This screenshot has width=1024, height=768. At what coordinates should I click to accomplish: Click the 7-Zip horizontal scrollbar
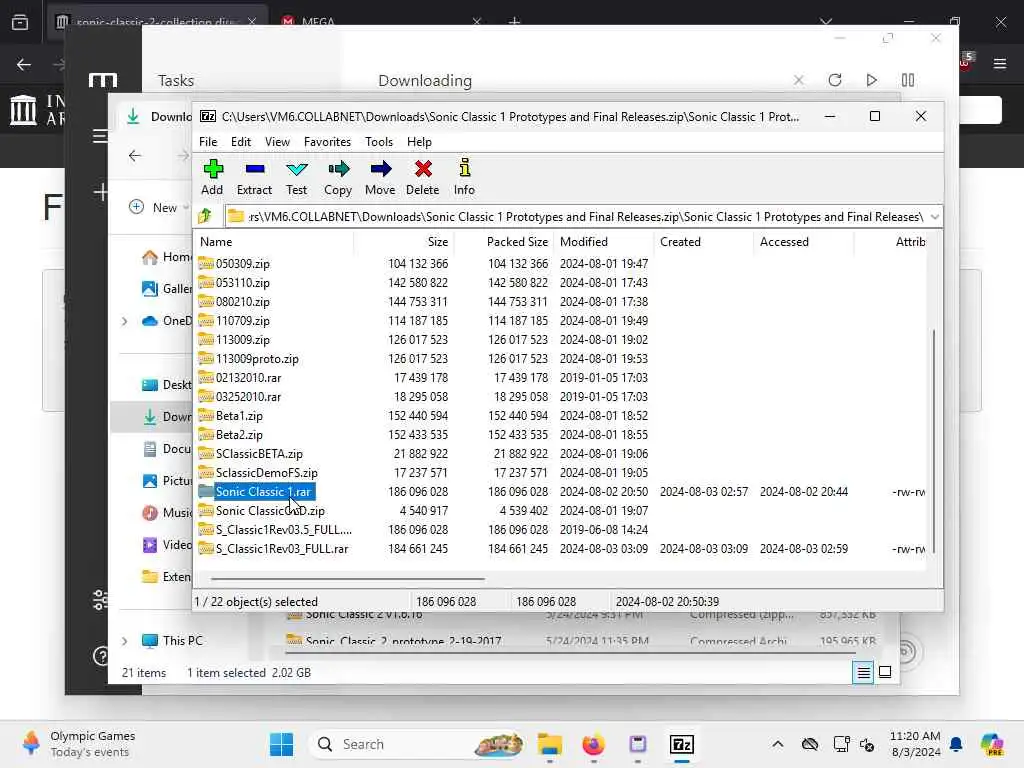click(347, 579)
